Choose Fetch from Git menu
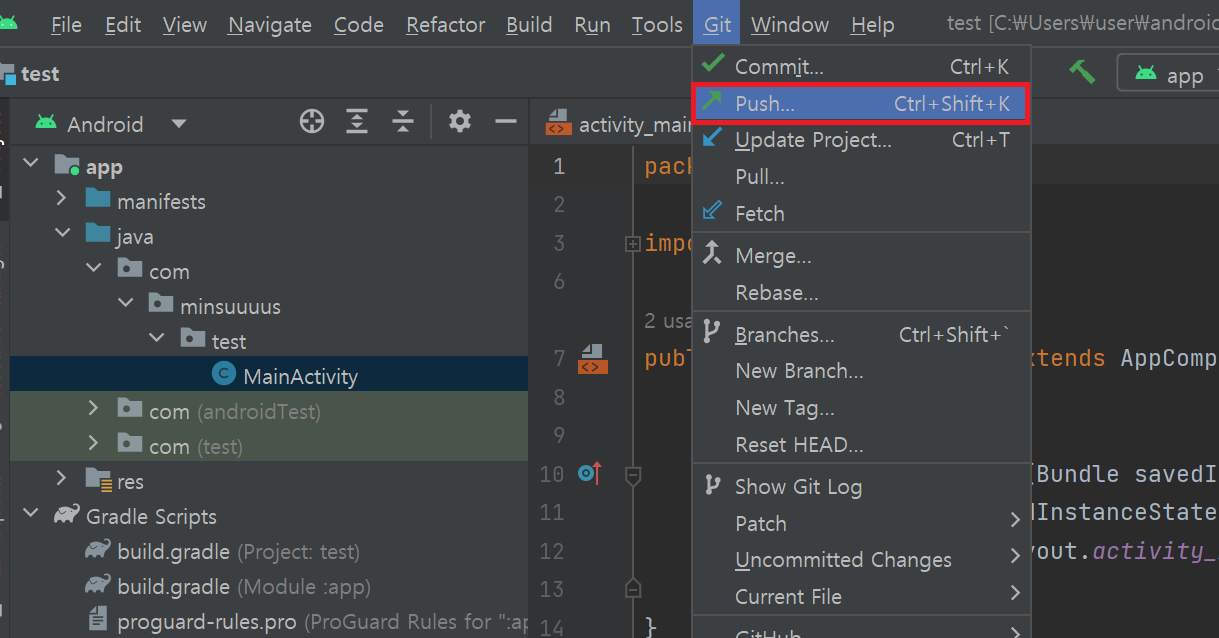This screenshot has width=1219, height=638. [x=861, y=213]
